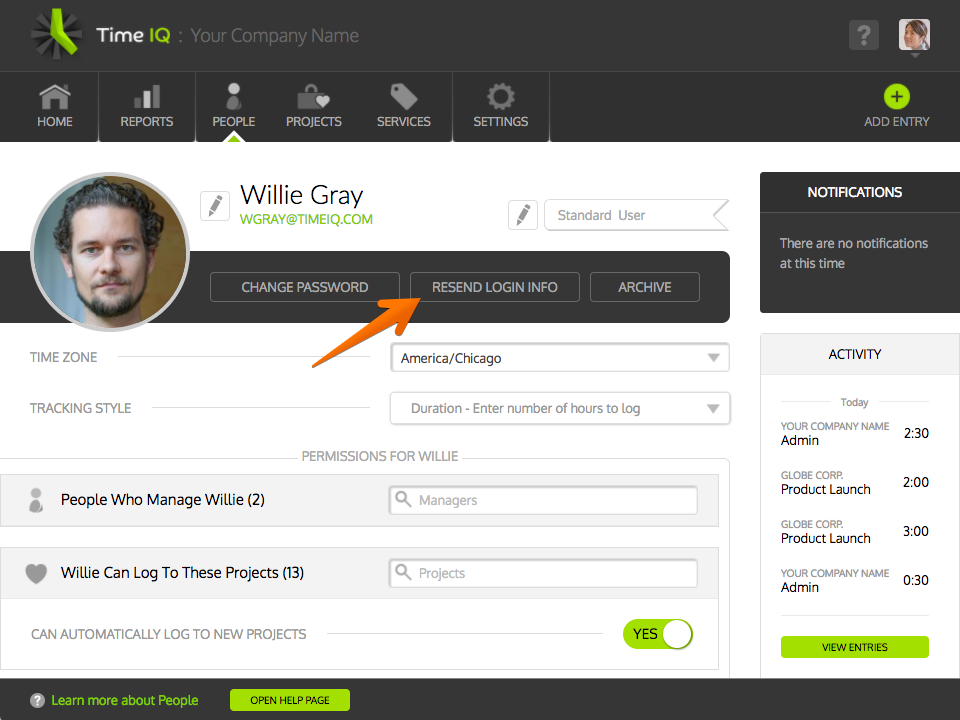The image size is (960, 720).
Task: Click the Today label in Activity
Action: [855, 402]
